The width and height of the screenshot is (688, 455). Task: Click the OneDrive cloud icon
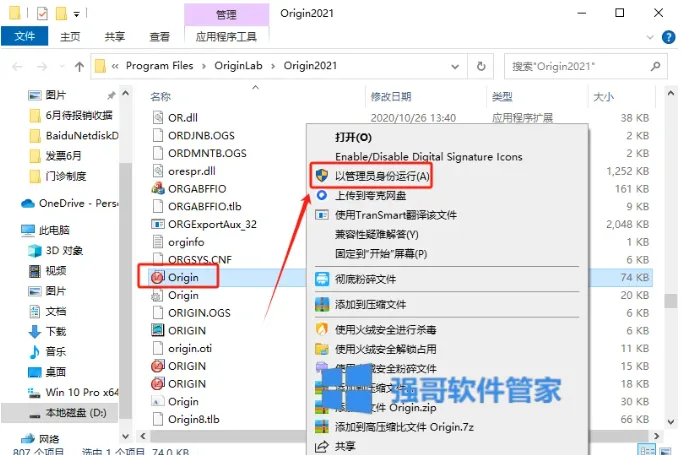click(28, 204)
